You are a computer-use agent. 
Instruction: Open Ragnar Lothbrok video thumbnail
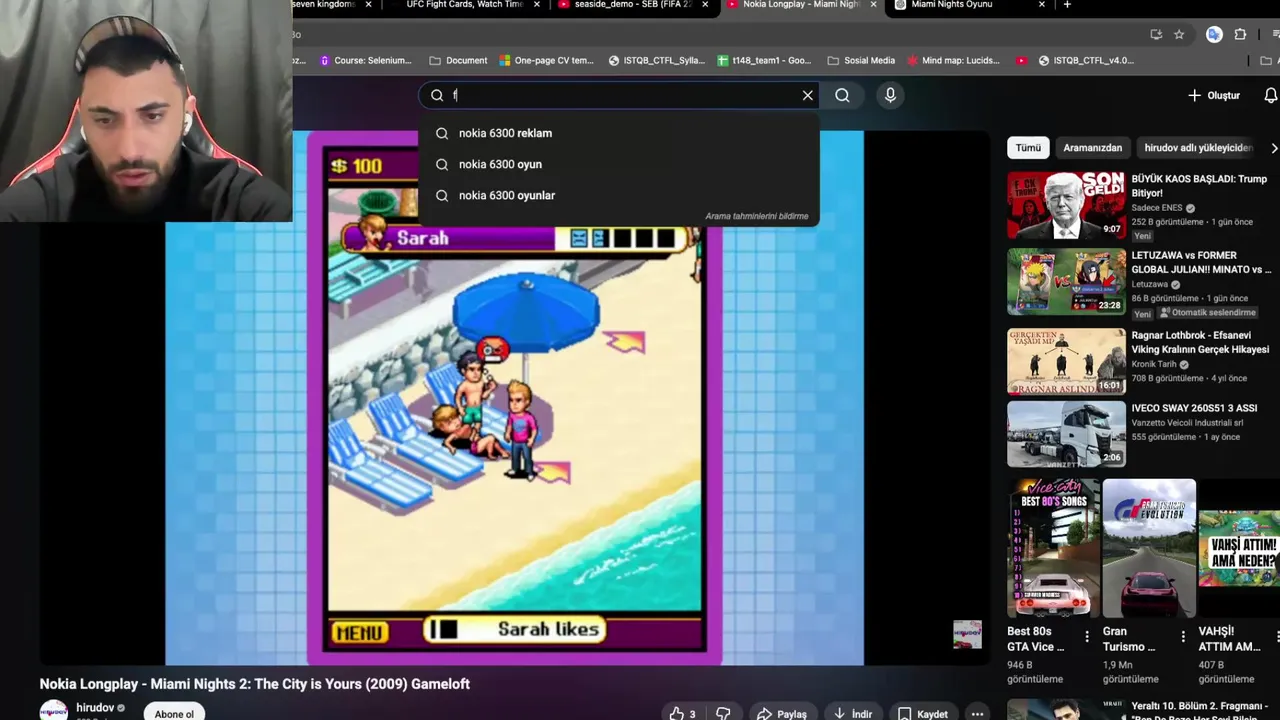pyautogui.click(x=1066, y=361)
